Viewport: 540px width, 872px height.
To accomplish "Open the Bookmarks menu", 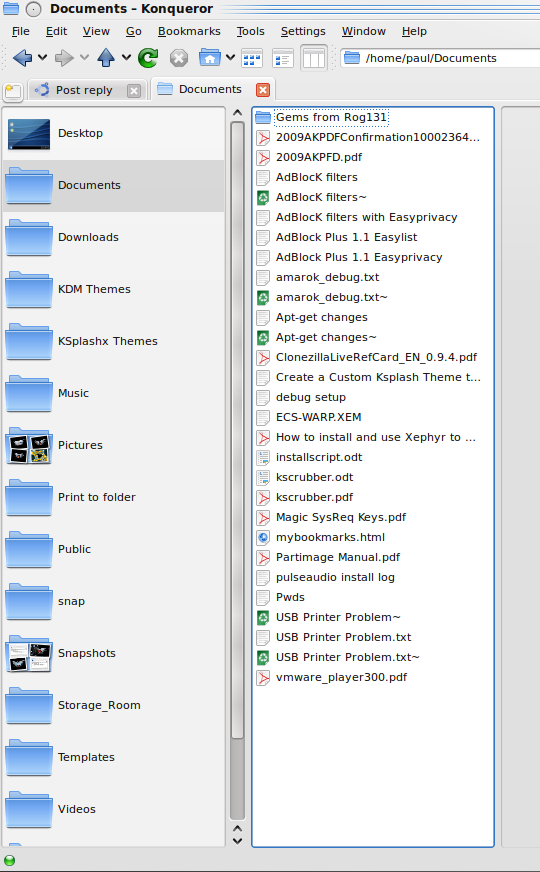I will coord(189,31).
